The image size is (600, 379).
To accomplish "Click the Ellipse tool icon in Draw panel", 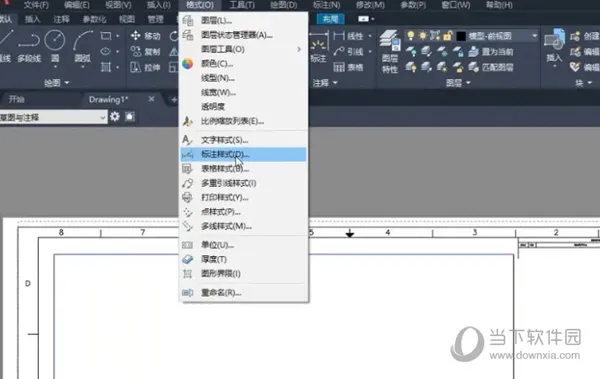I will click(x=106, y=51).
